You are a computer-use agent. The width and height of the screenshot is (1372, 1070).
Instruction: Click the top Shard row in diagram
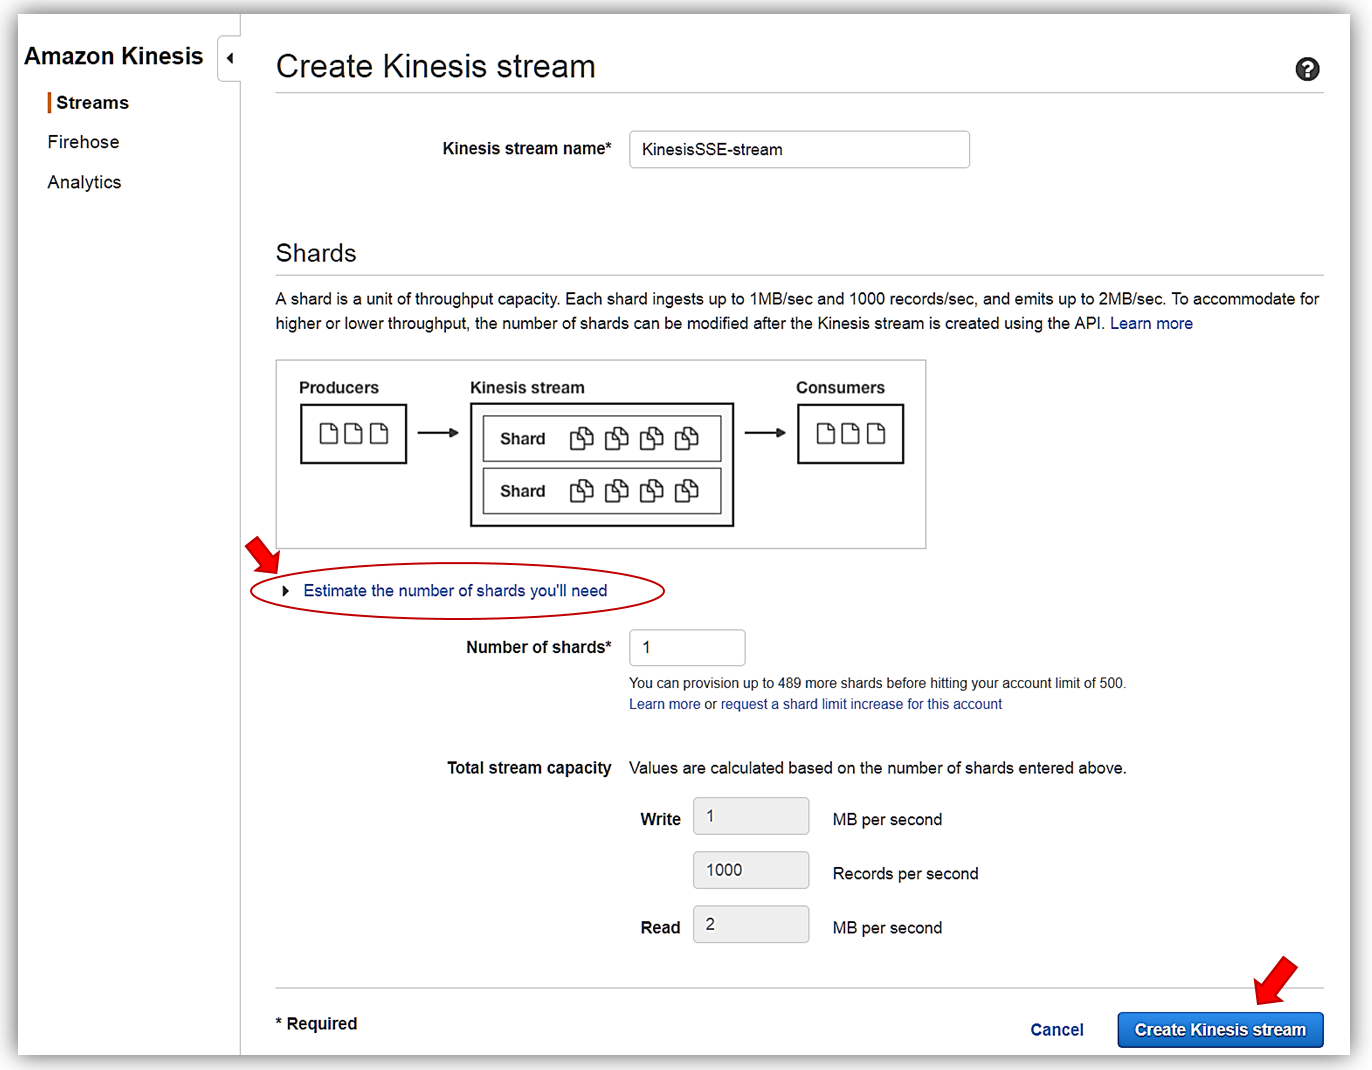(x=601, y=439)
